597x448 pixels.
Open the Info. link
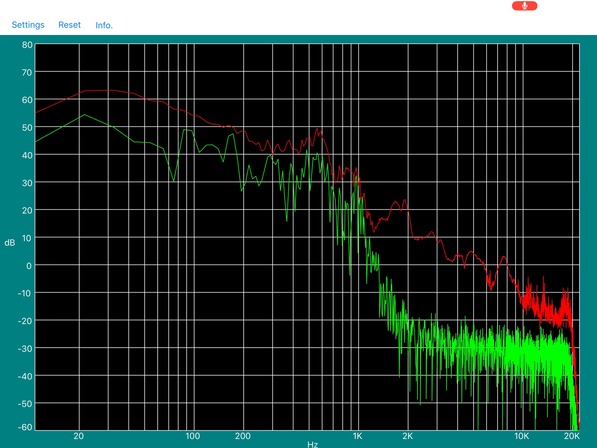coord(104,25)
